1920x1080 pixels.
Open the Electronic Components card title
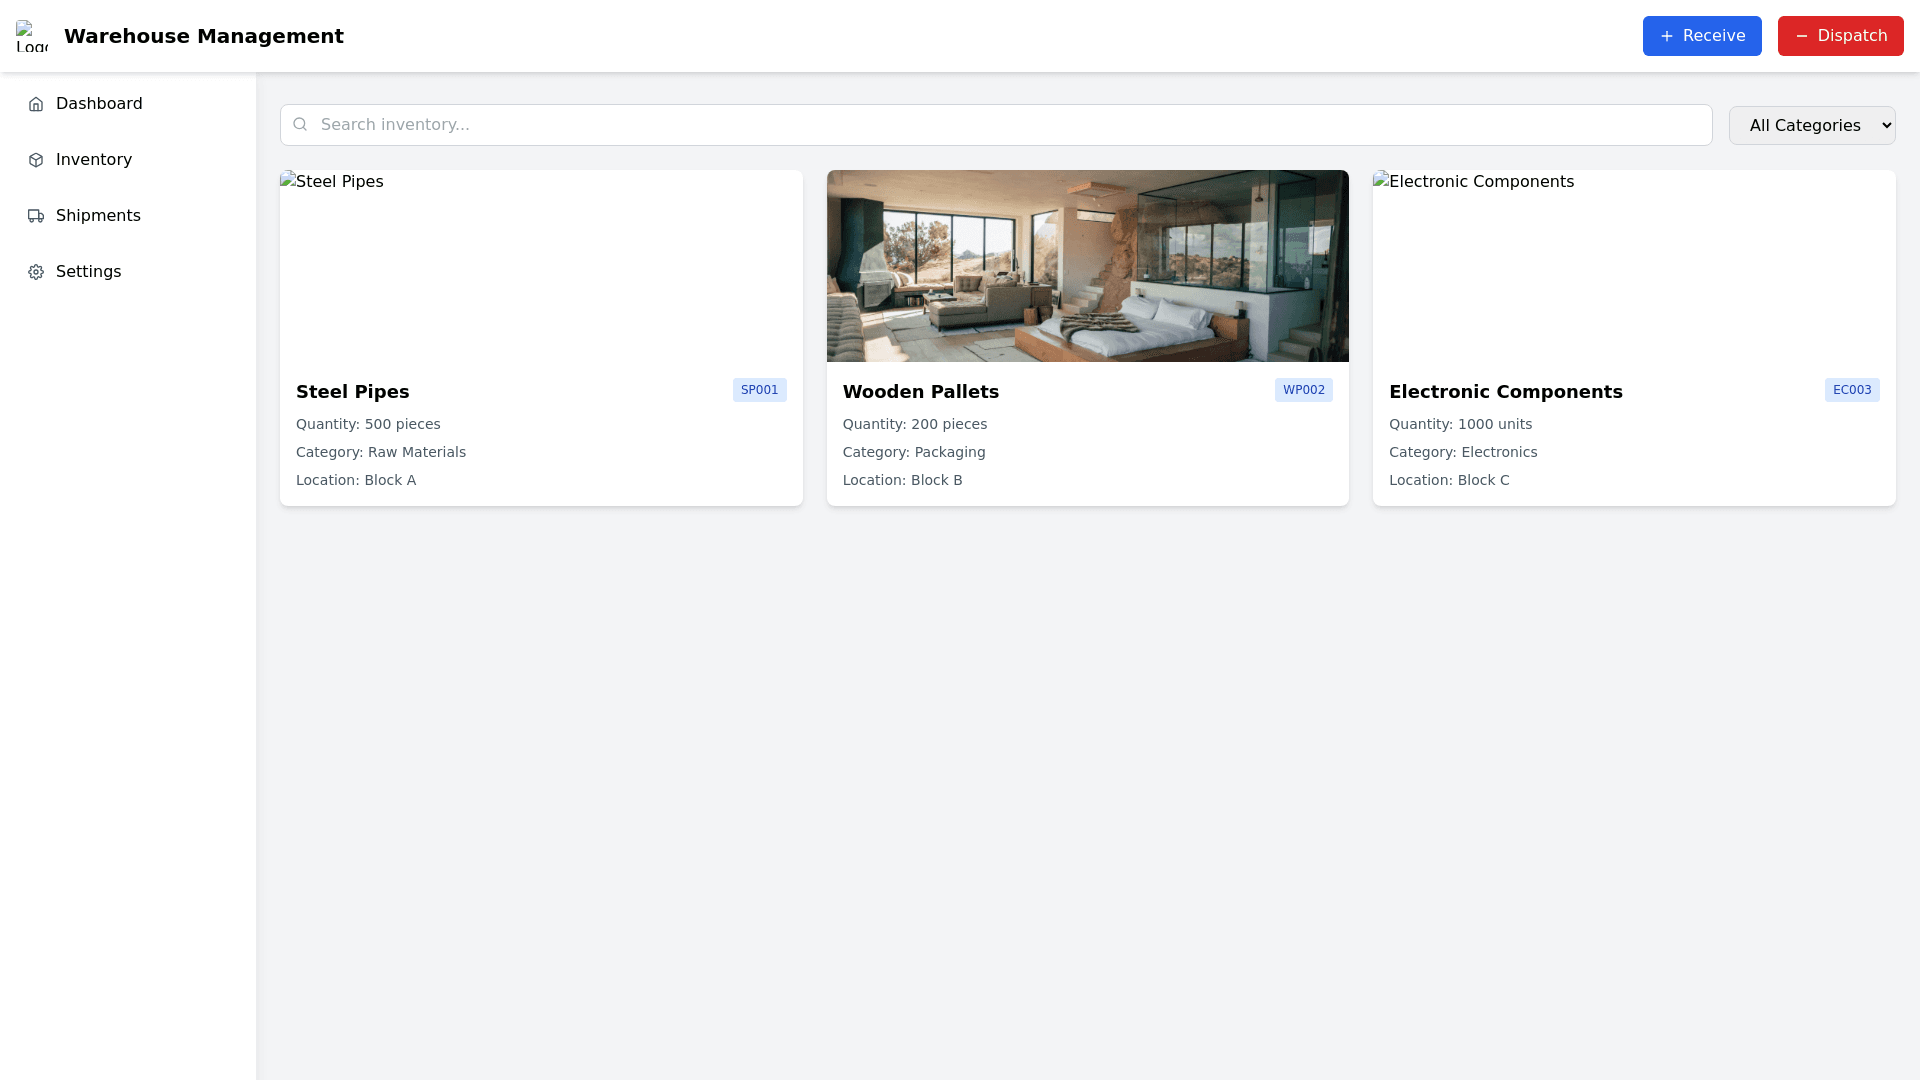coord(1505,392)
